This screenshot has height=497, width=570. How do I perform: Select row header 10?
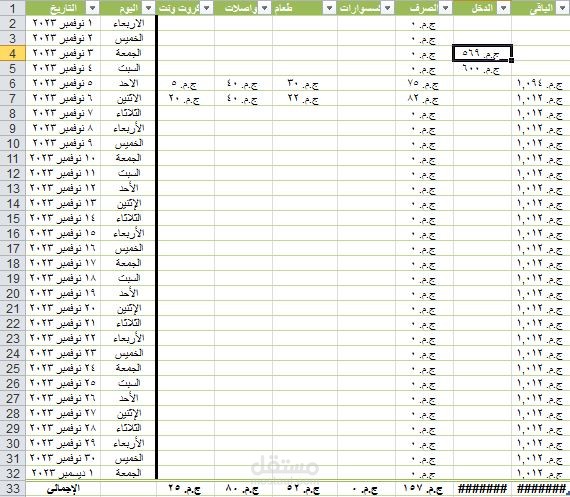(13, 144)
